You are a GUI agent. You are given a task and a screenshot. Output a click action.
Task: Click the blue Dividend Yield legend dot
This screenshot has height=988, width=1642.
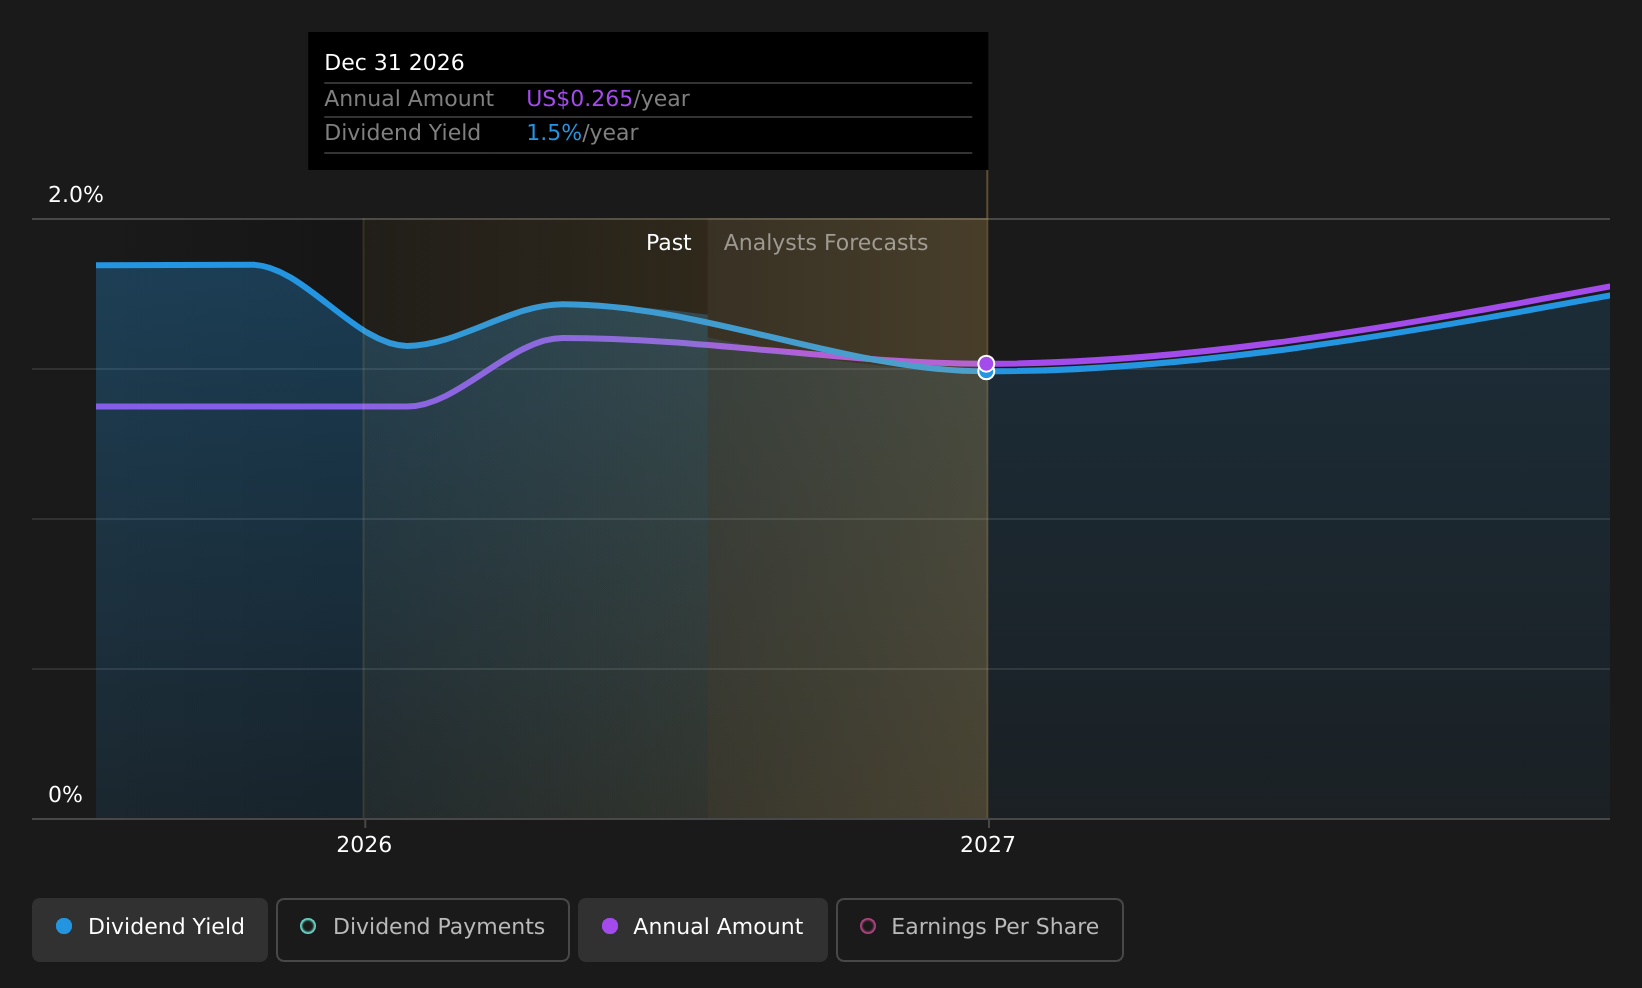click(x=64, y=926)
